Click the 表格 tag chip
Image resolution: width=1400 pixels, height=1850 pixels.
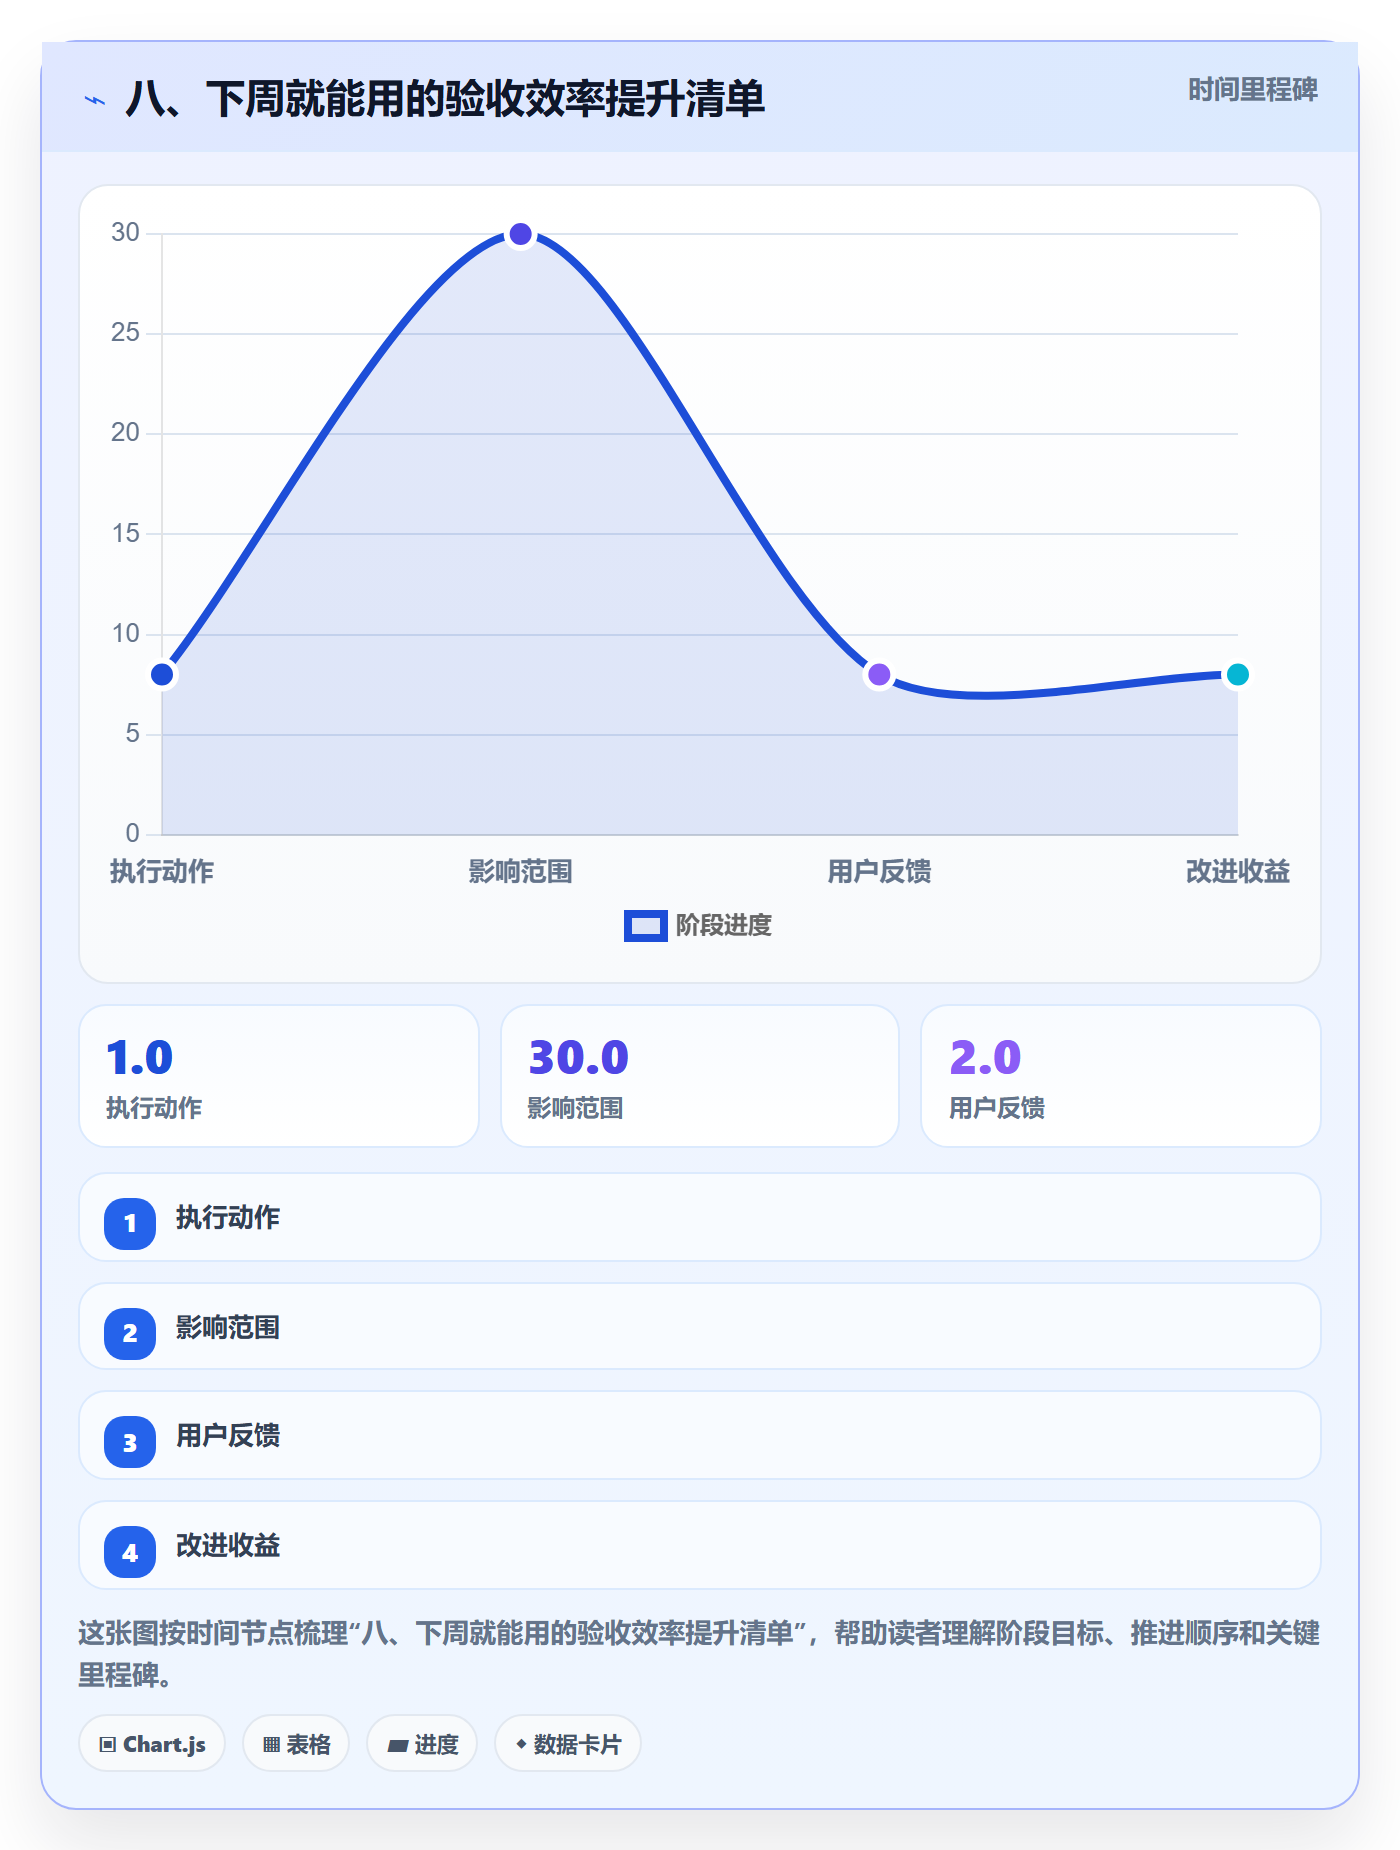coord(296,1744)
